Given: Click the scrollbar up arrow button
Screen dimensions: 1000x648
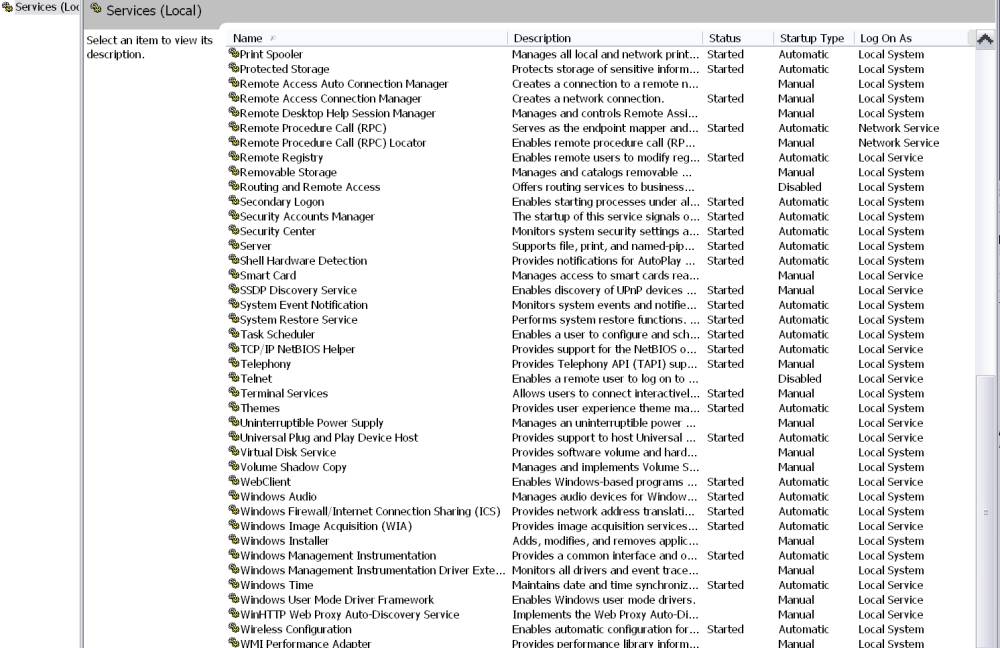Looking at the screenshot, I should click(985, 39).
